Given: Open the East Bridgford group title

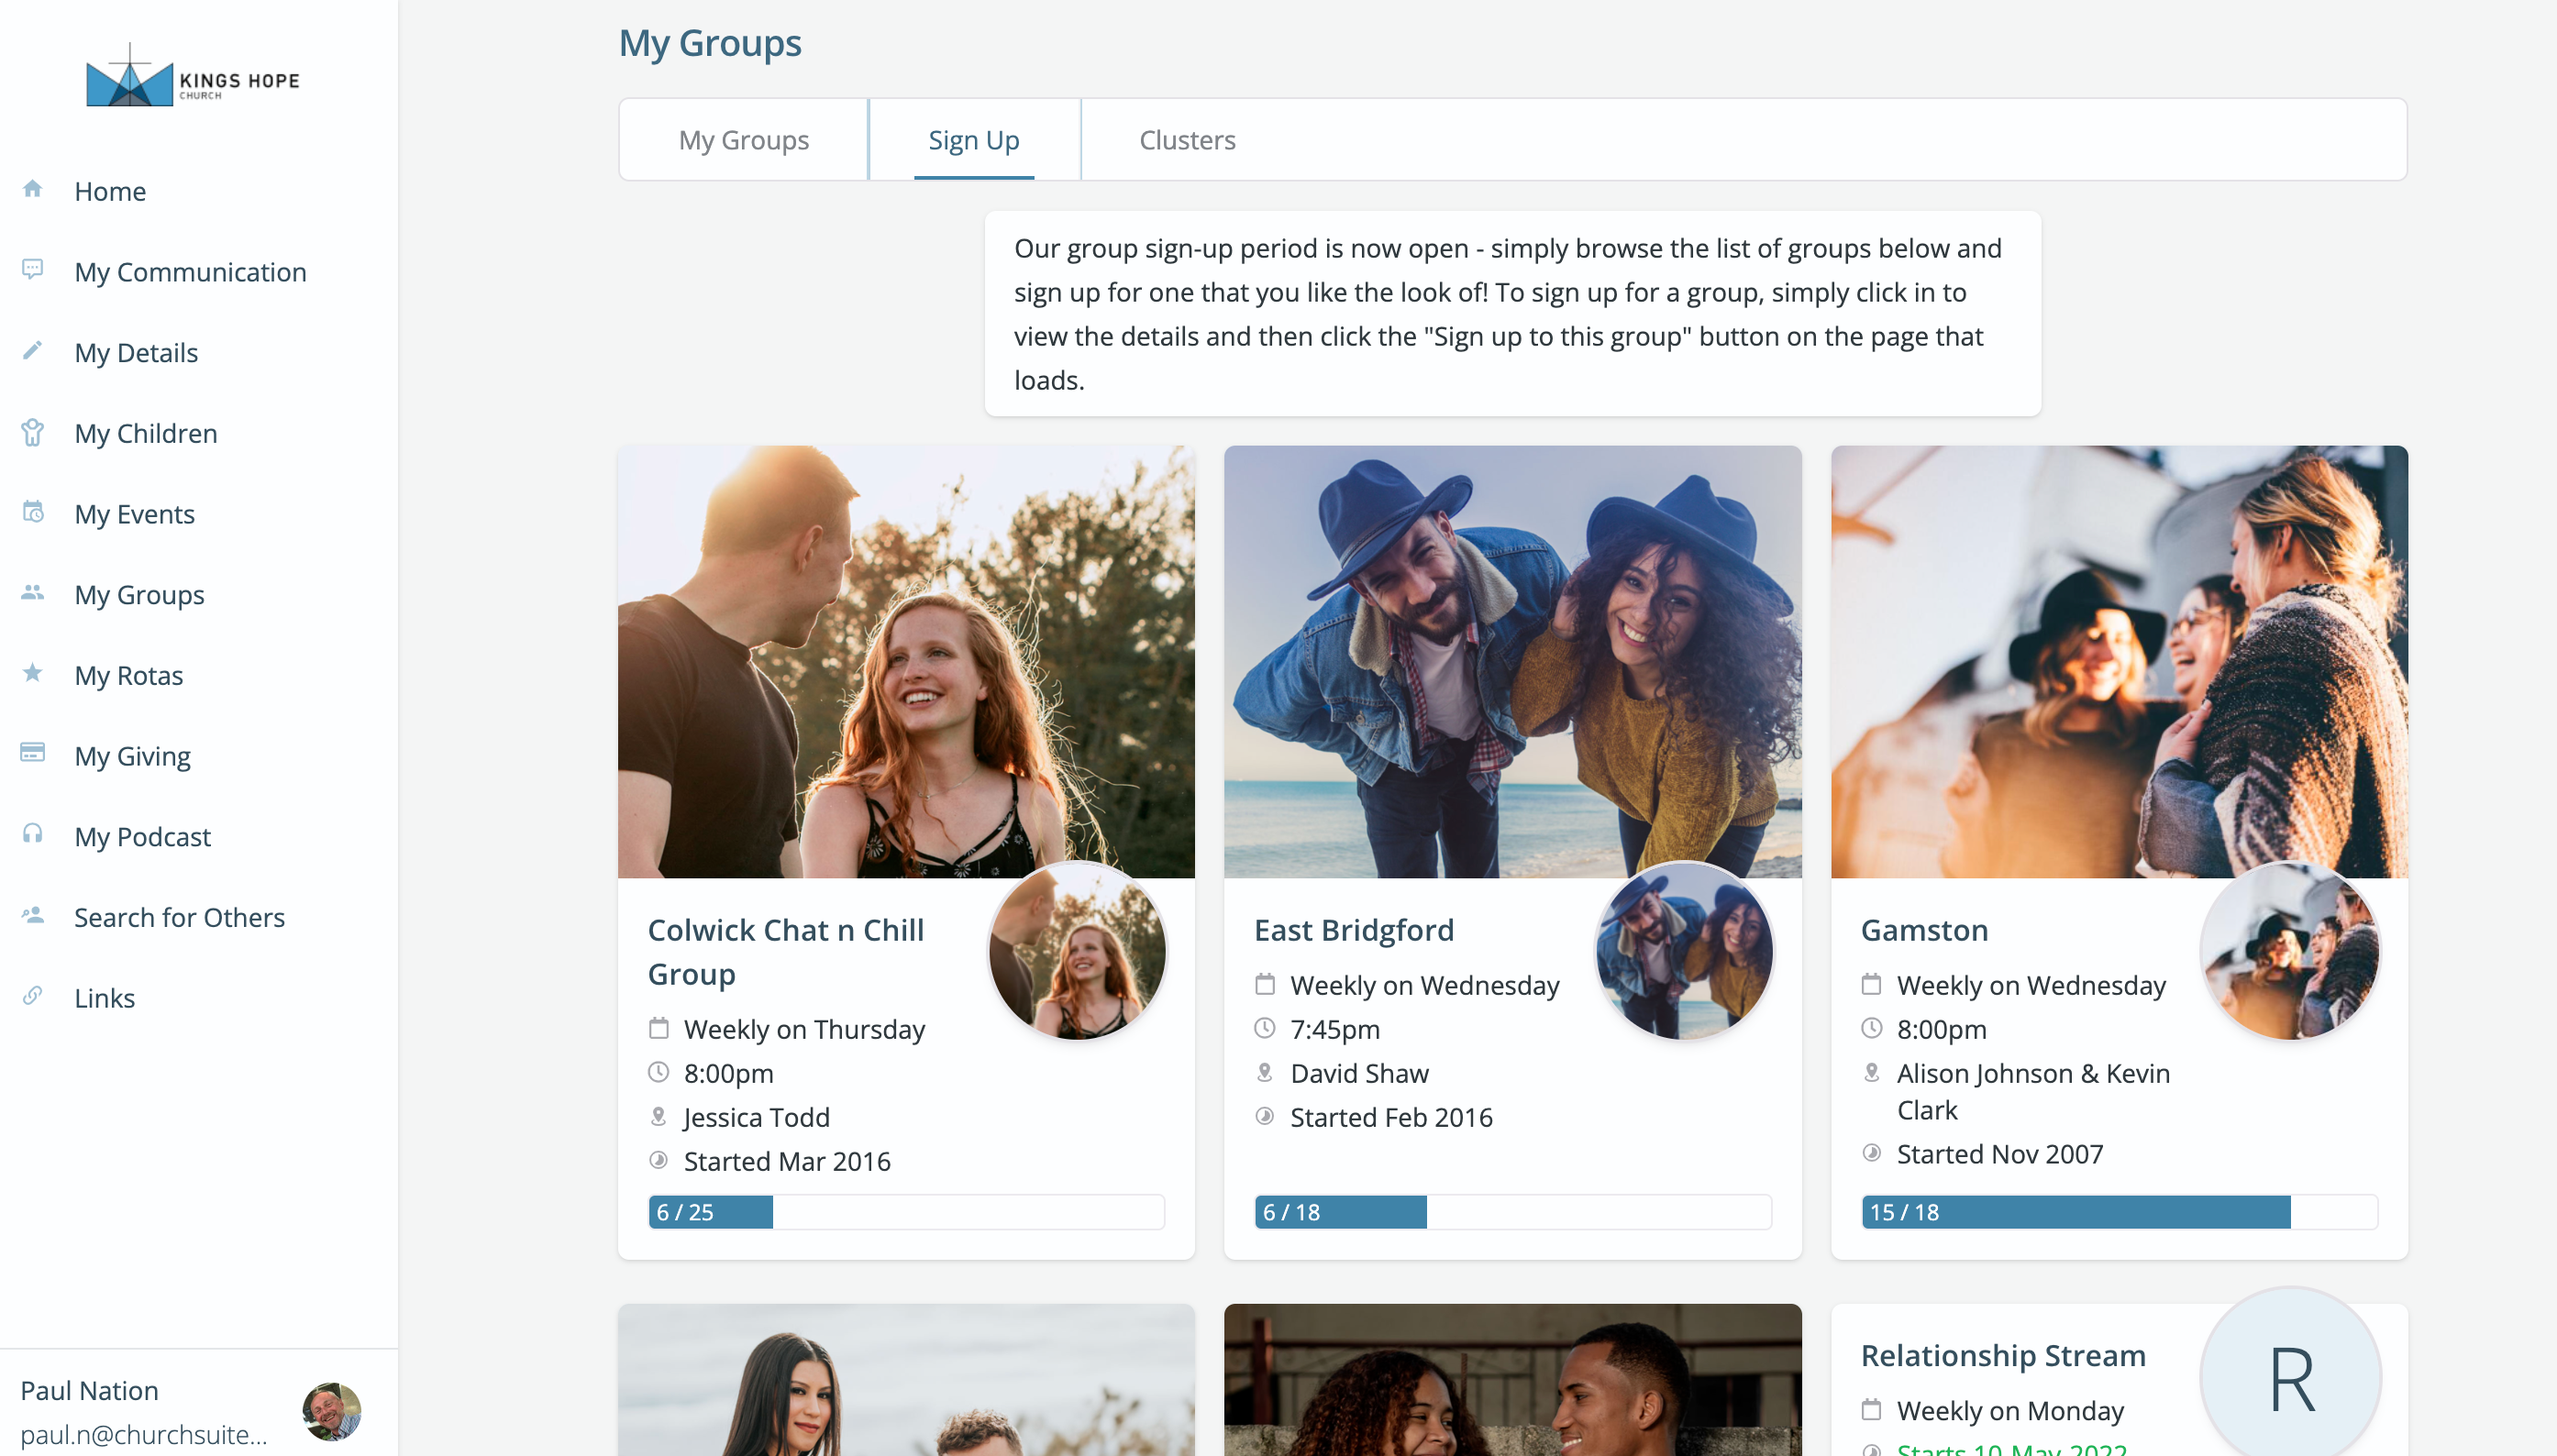Looking at the screenshot, I should pos(1354,930).
